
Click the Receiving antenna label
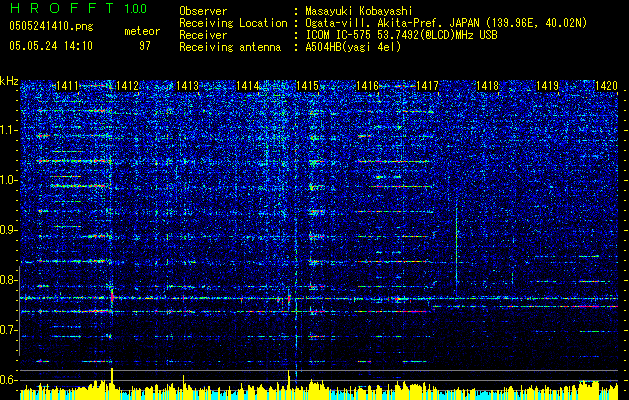point(230,47)
